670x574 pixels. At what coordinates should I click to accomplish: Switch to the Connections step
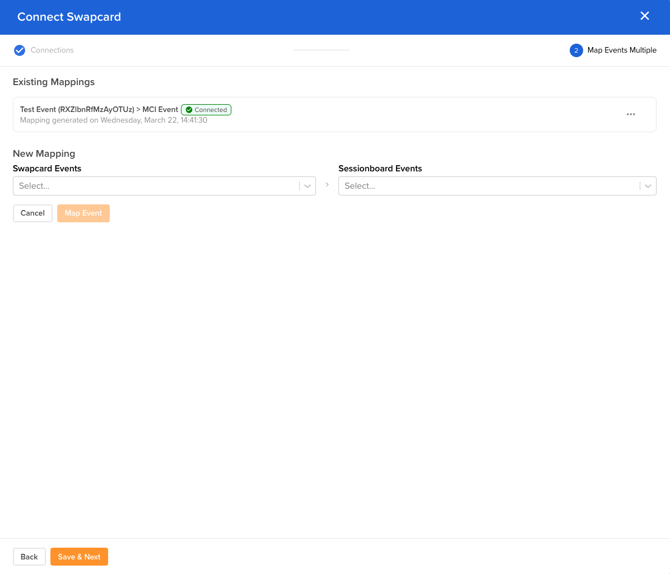(x=52, y=50)
